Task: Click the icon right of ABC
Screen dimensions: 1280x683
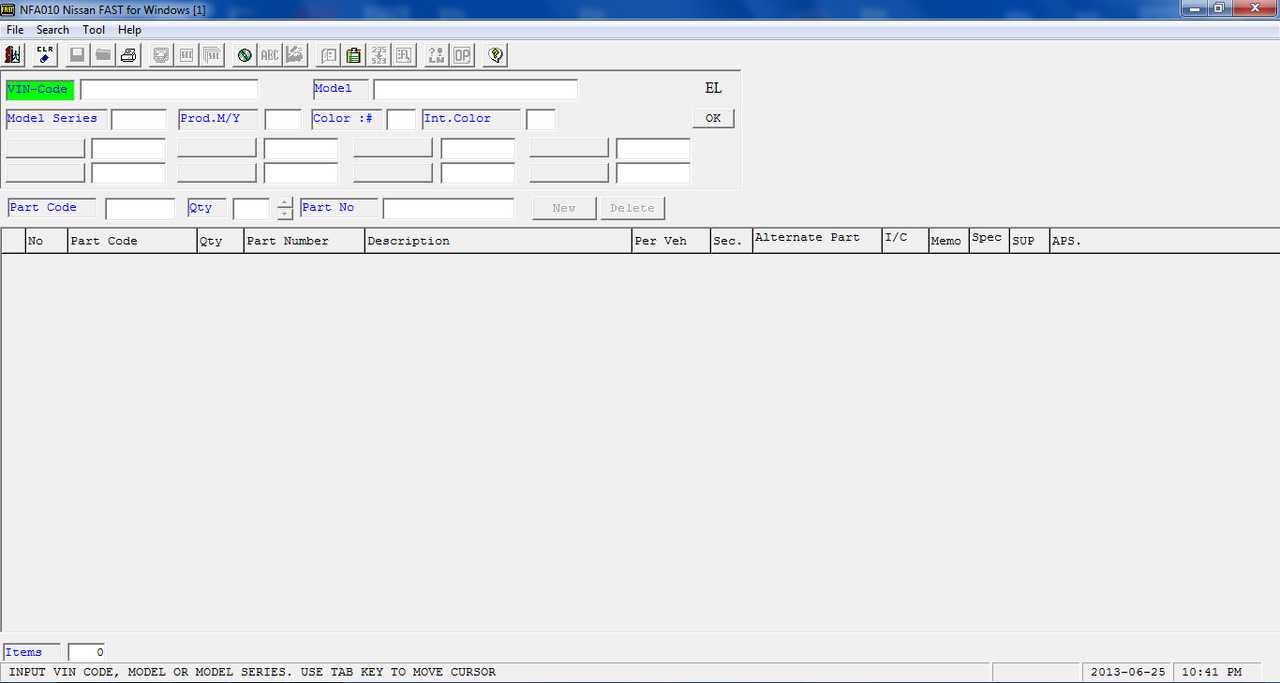Action: (295, 55)
